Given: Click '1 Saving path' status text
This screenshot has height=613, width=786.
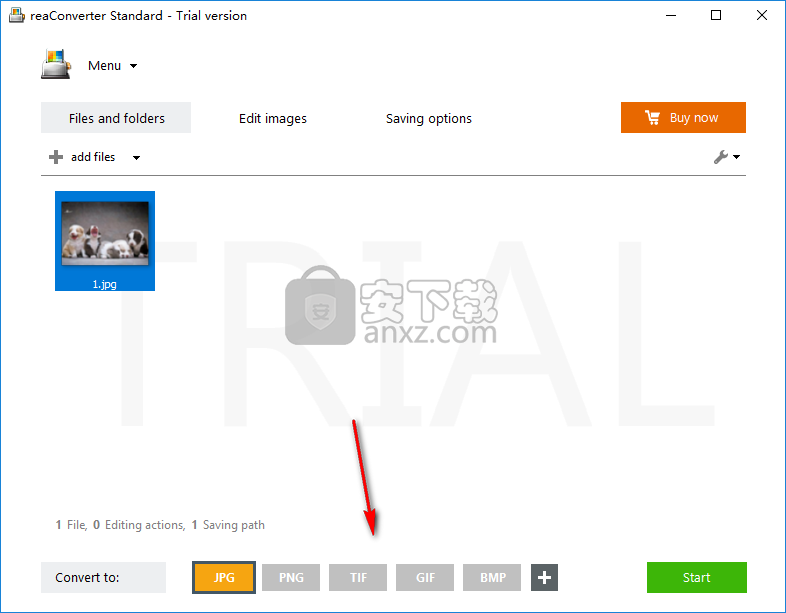Looking at the screenshot, I should tap(228, 525).
